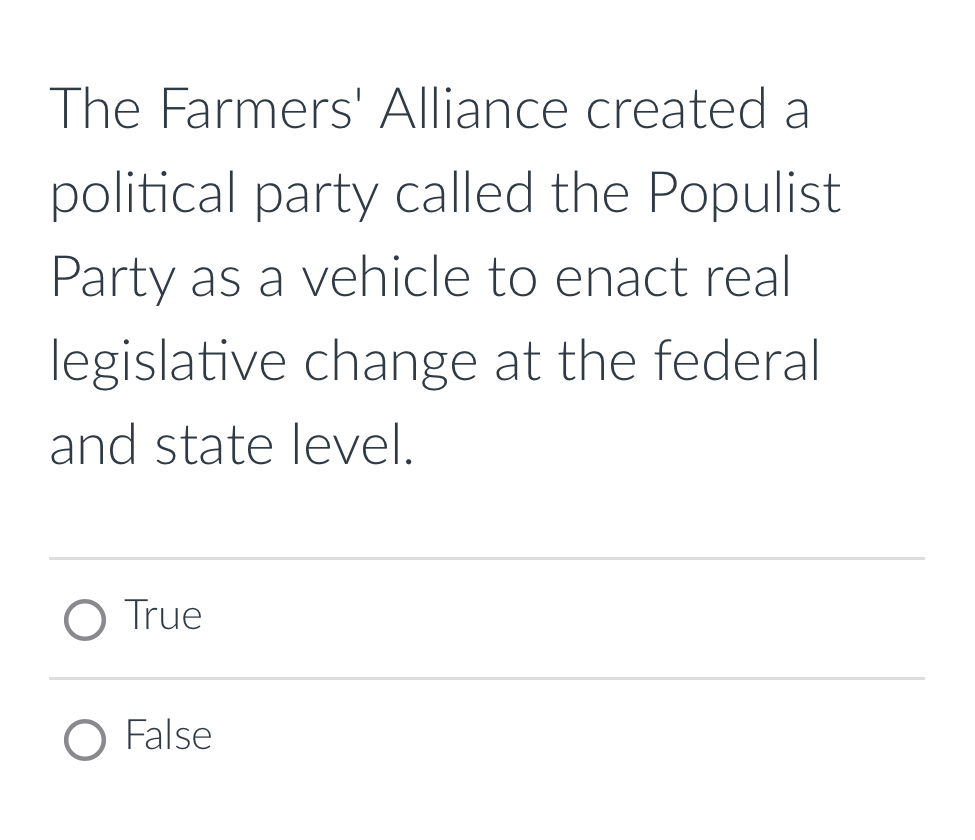Click the word enact in the question
Viewport: 975px width, 840px height.
tap(620, 279)
